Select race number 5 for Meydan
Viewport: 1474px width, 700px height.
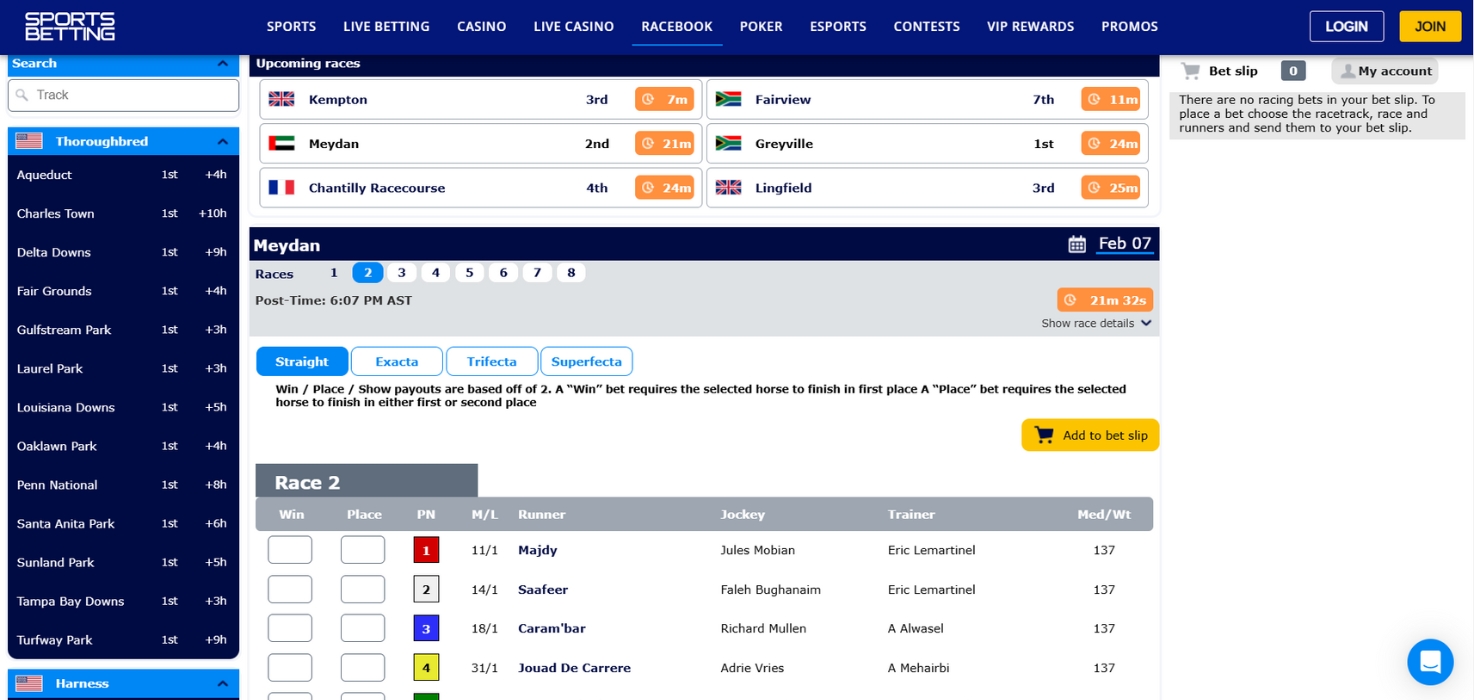[469, 273]
